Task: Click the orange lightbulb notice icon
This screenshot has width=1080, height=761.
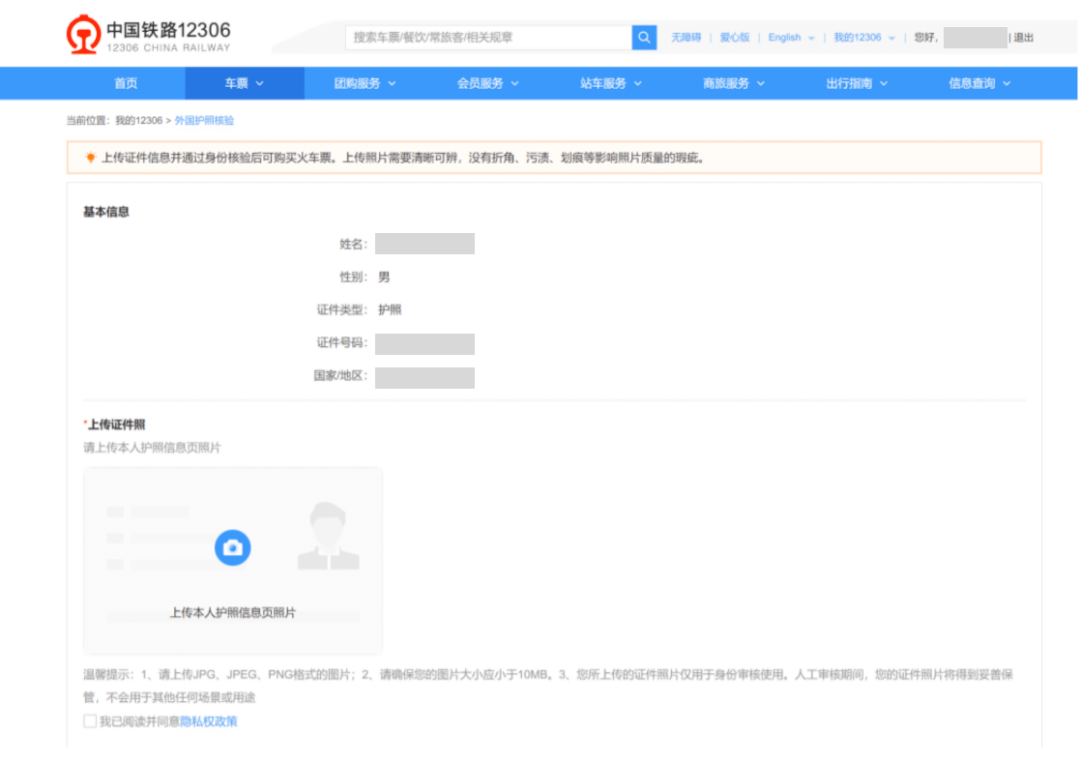Action: pyautogui.click(x=90, y=158)
